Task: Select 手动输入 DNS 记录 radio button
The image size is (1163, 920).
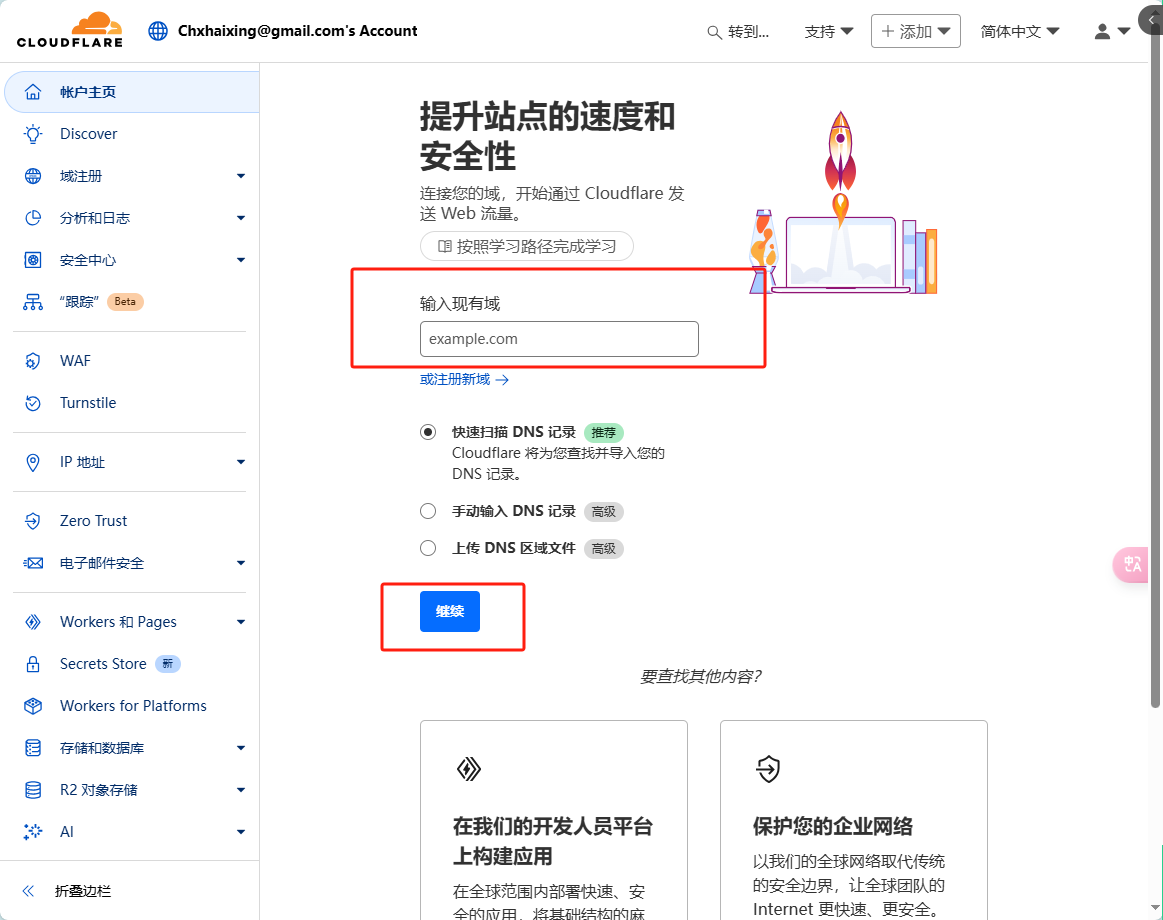Action: tap(428, 511)
